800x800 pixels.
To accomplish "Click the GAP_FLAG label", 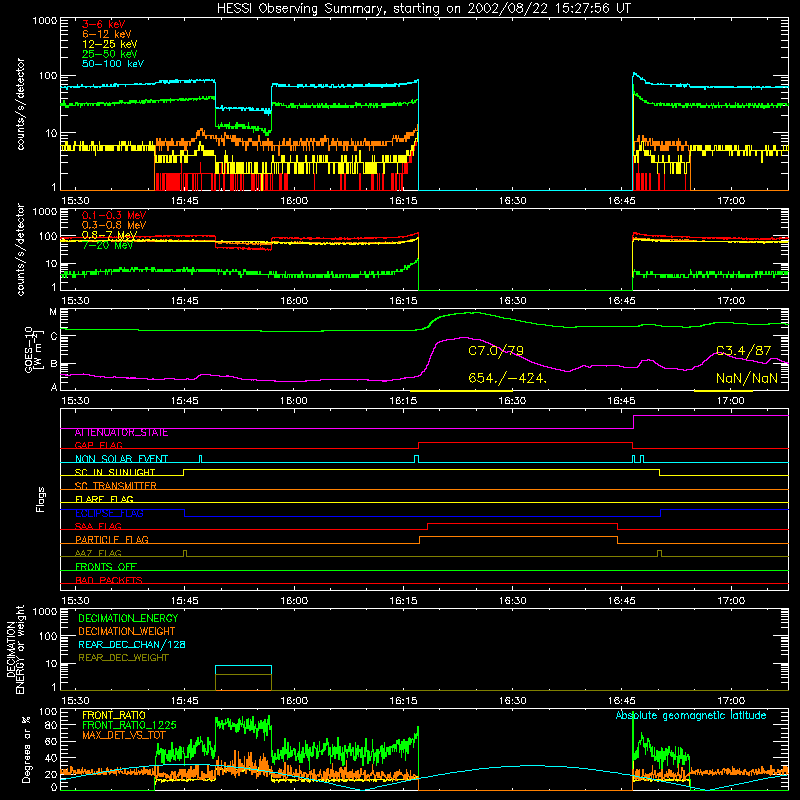I will pyautogui.click(x=98, y=445).
